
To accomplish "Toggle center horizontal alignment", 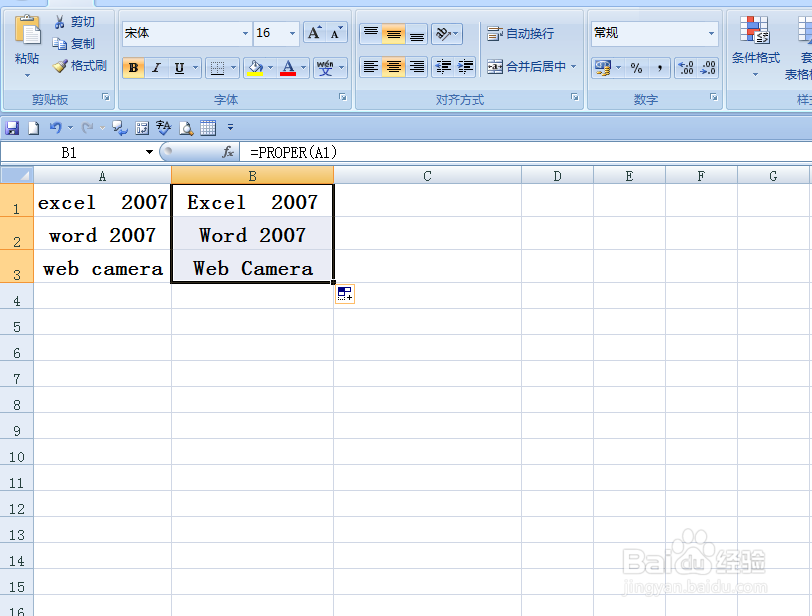I will click(x=394, y=67).
